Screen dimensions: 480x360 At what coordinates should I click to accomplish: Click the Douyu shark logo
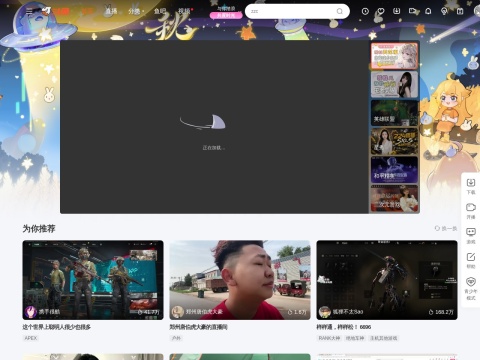57,11
